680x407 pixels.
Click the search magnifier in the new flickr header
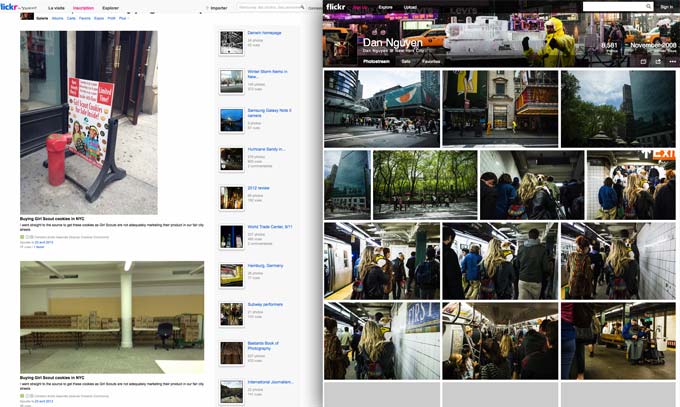click(648, 7)
